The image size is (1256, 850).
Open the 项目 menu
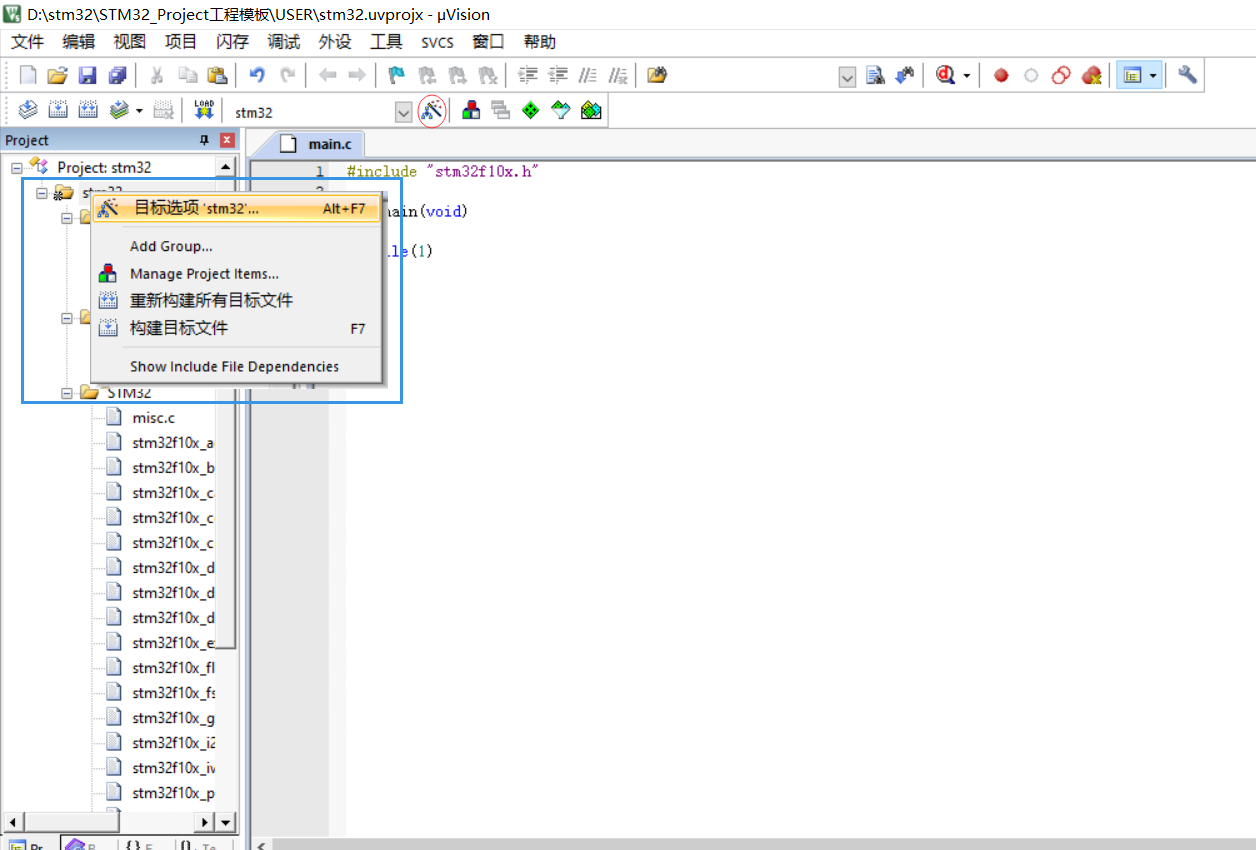point(181,42)
